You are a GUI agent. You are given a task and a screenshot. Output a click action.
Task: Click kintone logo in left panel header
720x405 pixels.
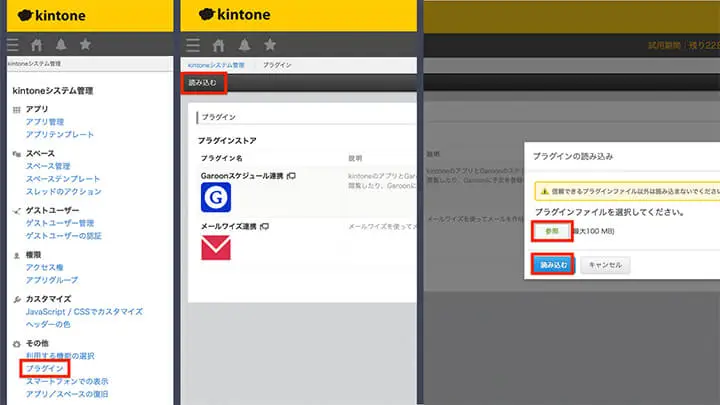[51, 15]
